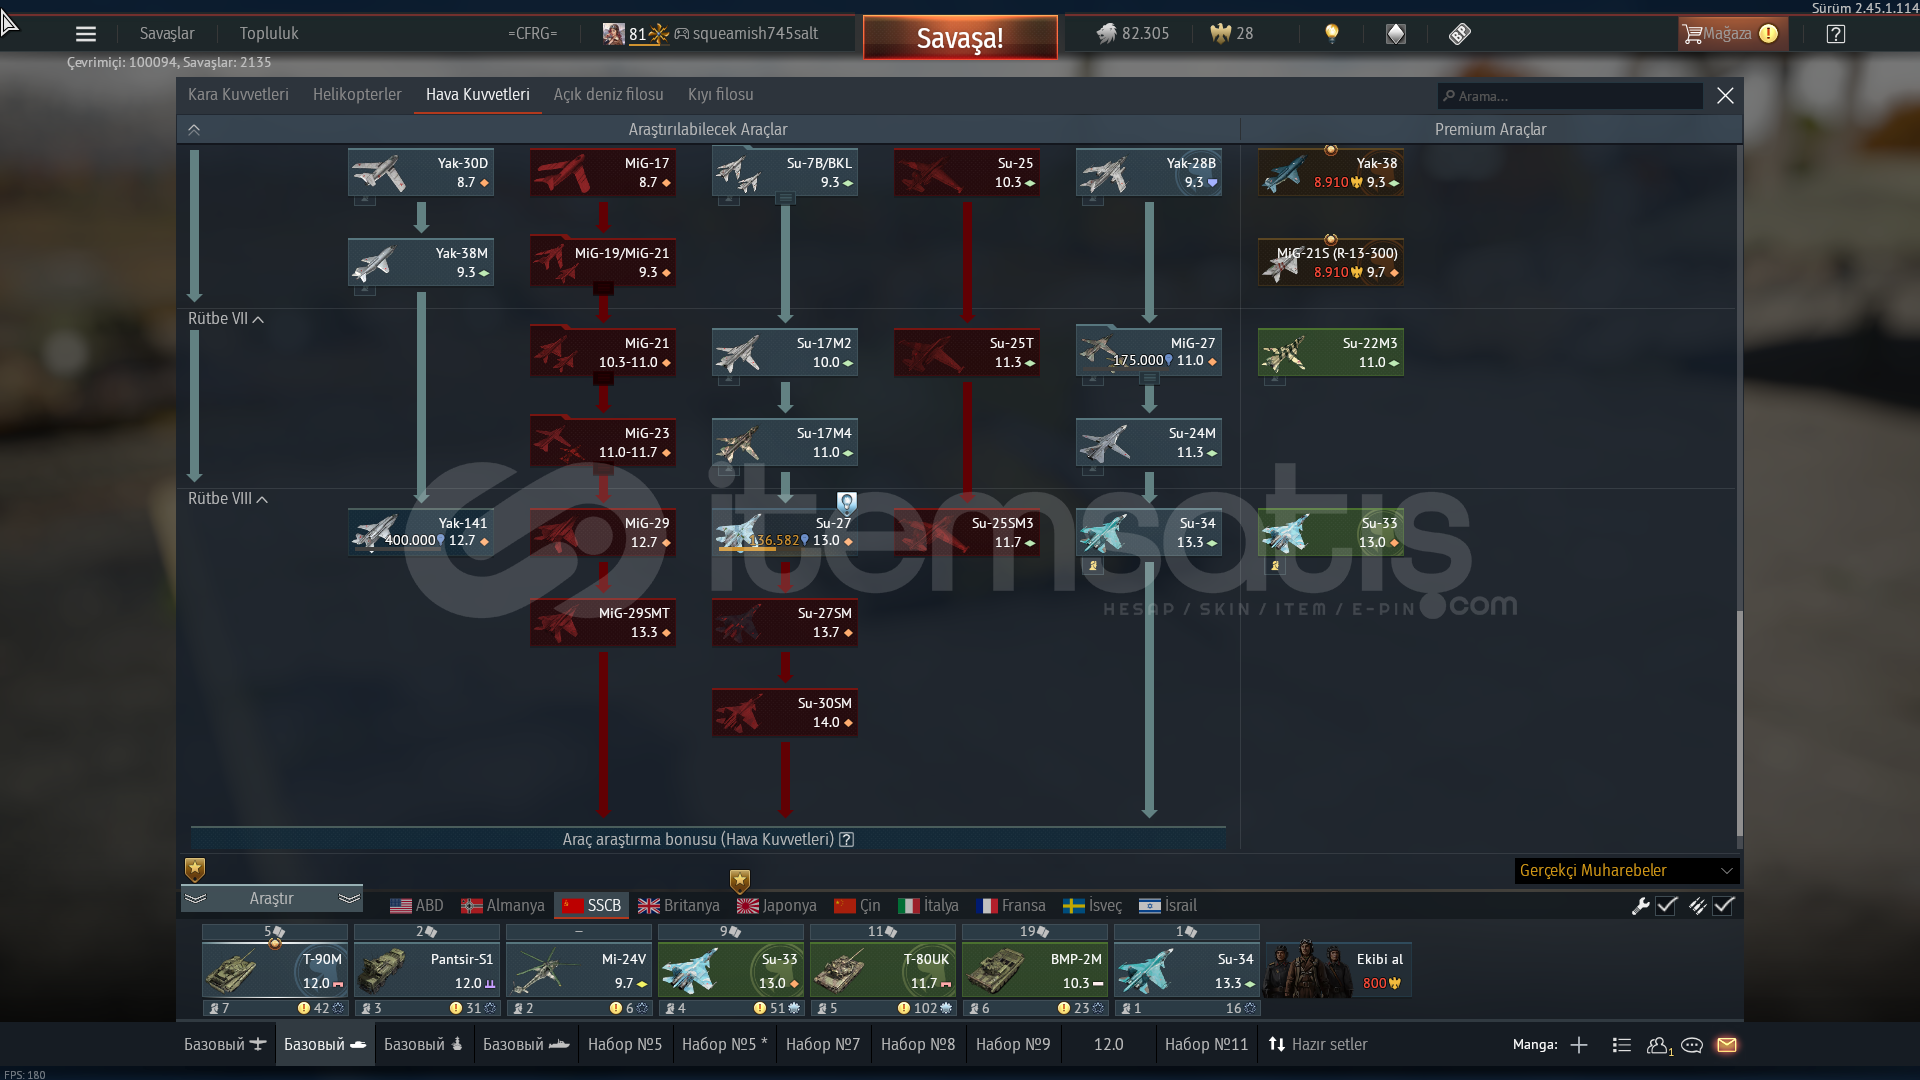
Task: Click the crew badge under Su-34 tree card
Action: [1093, 566]
